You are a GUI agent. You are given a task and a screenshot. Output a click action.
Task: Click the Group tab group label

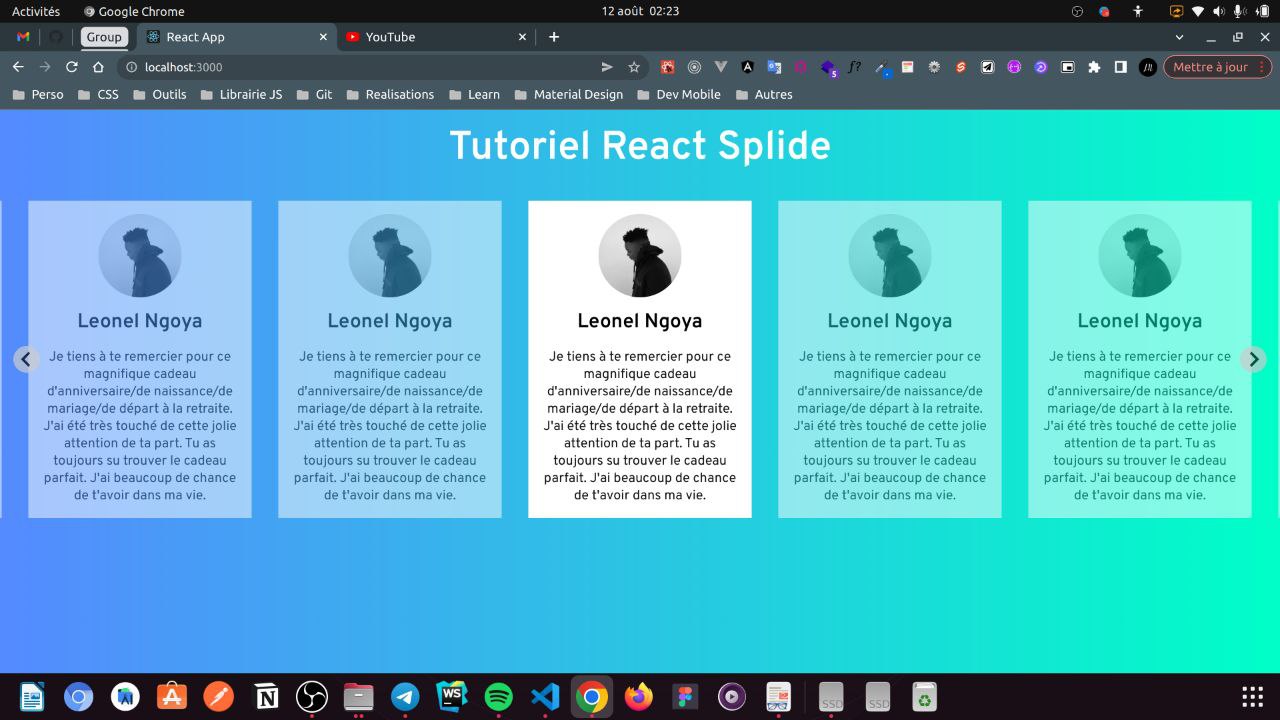pos(103,37)
